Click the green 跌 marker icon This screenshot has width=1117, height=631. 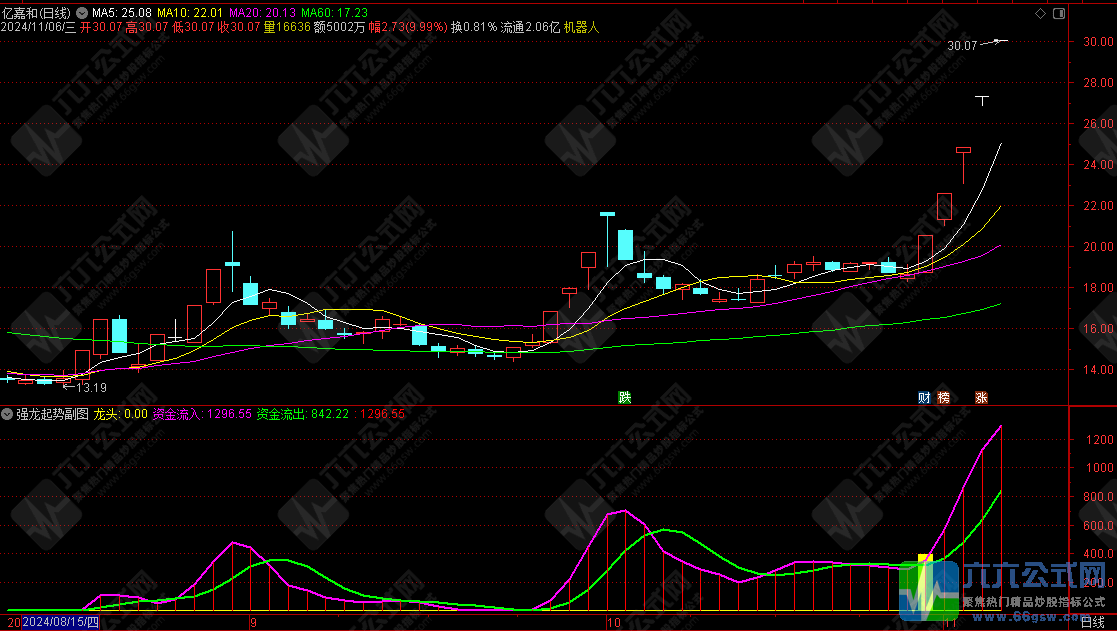[625, 397]
